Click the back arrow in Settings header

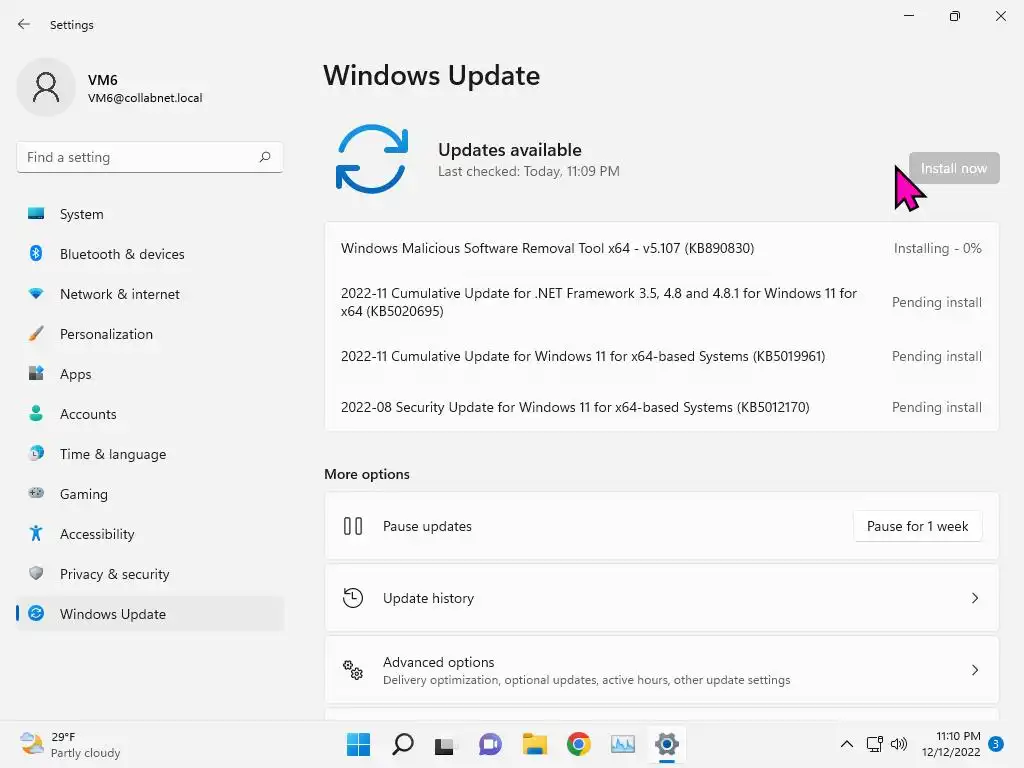tap(24, 24)
